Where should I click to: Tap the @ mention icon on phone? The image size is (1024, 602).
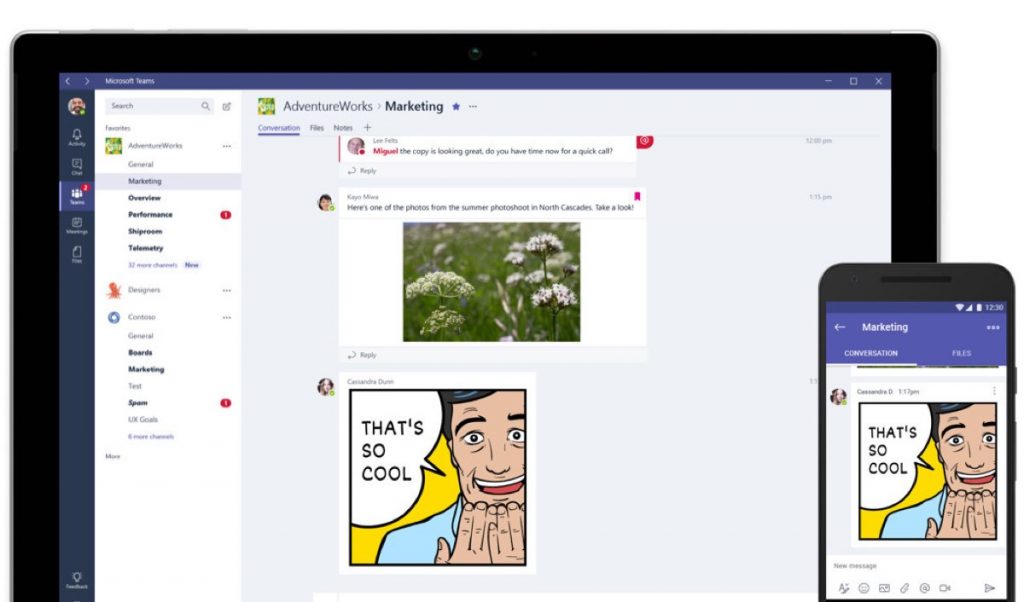coord(924,588)
